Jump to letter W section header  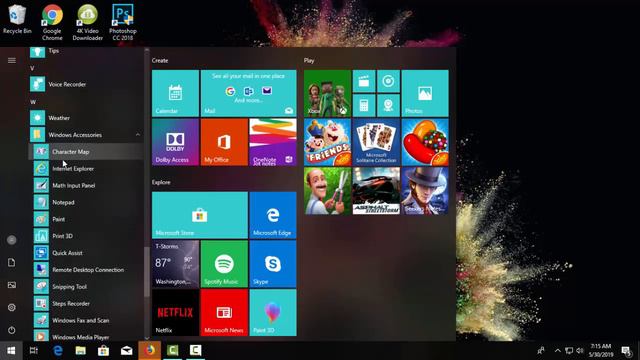click(33, 102)
